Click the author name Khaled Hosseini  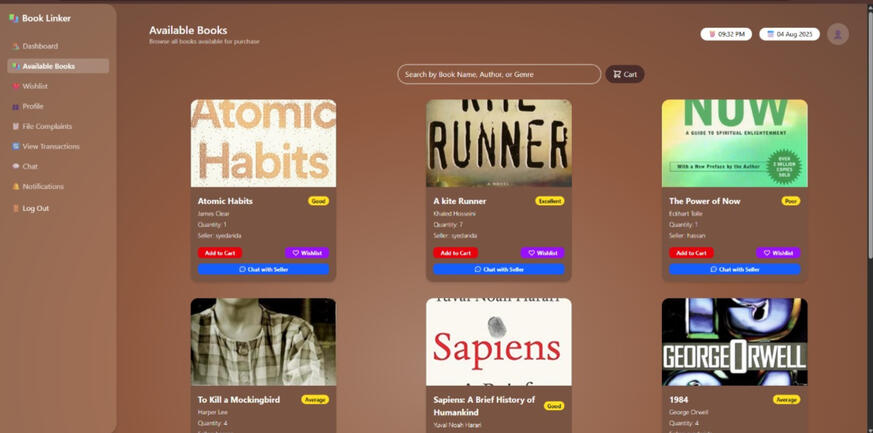point(454,214)
